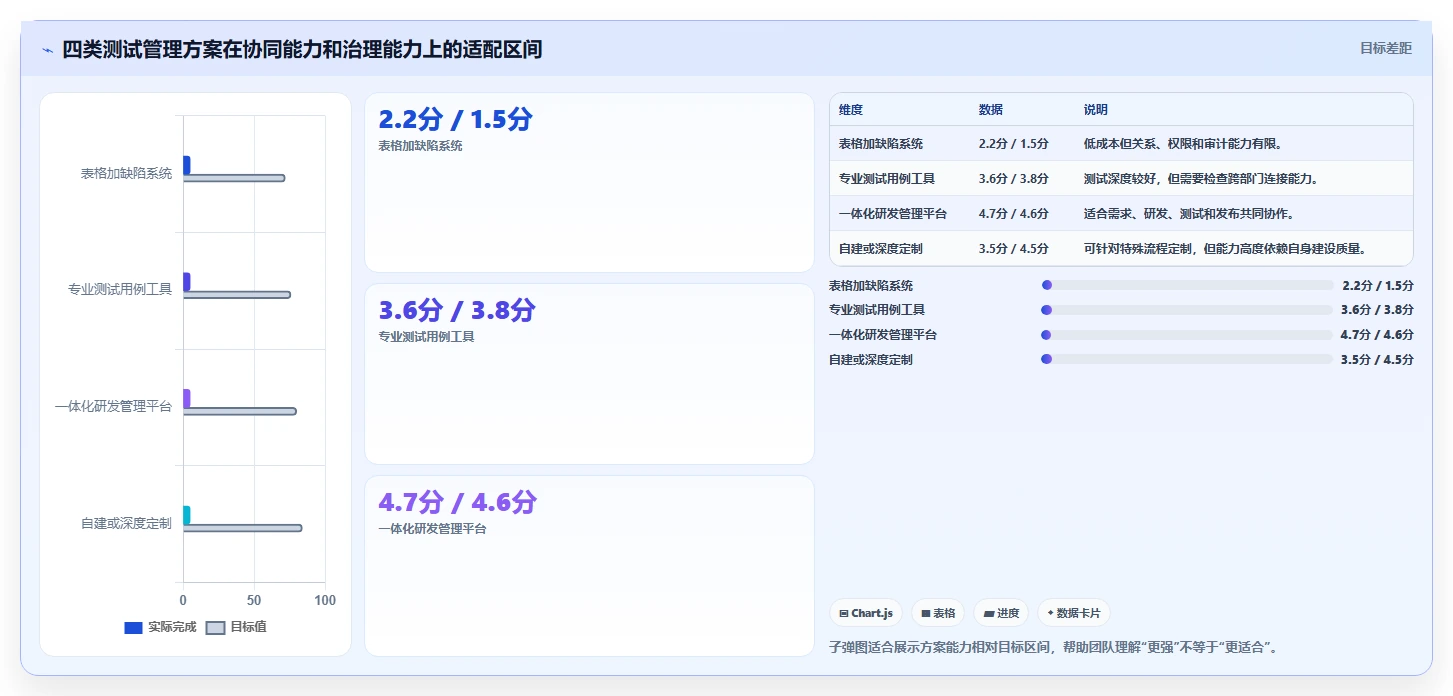Click the x-axis tick 100
Screen dimensions: 1453x696
point(325,601)
